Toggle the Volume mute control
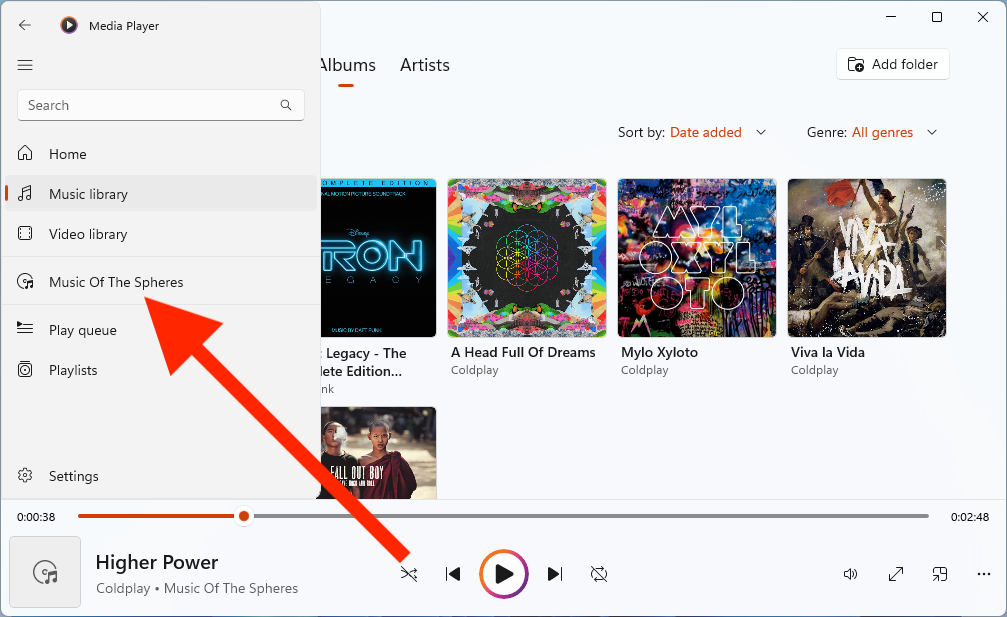Screen dimensions: 1007x617 tap(850, 573)
